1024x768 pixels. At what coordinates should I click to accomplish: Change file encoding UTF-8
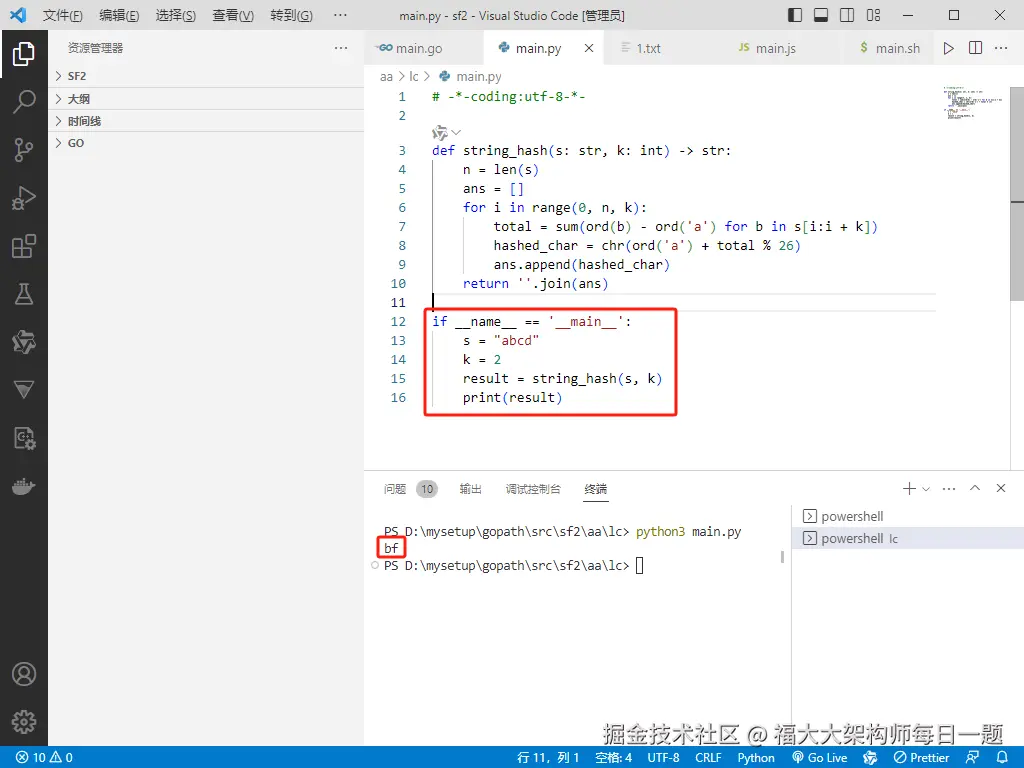663,758
